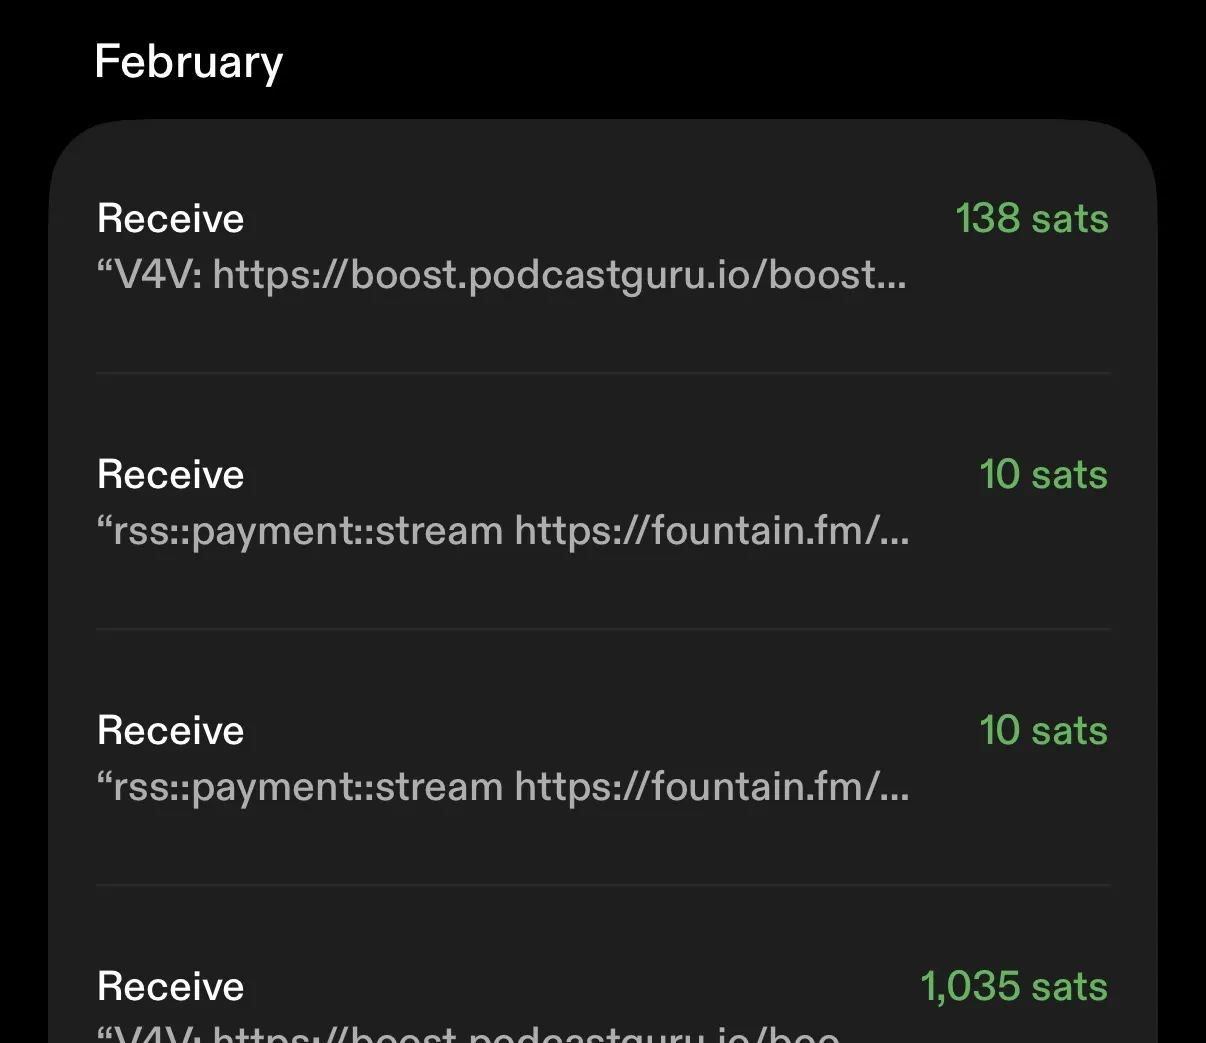Click the February section header
This screenshot has width=1206, height=1043.
(188, 61)
